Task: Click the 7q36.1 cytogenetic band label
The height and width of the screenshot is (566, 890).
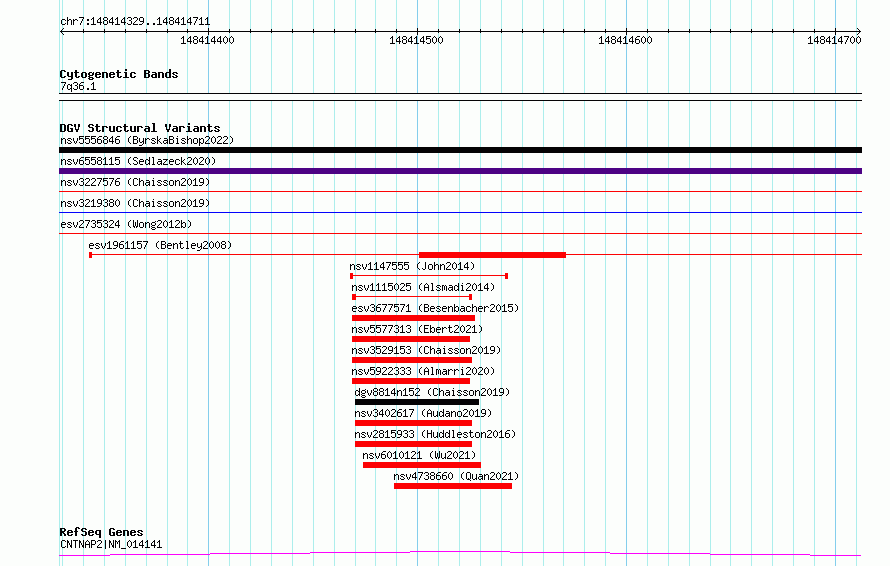Action: (x=78, y=87)
